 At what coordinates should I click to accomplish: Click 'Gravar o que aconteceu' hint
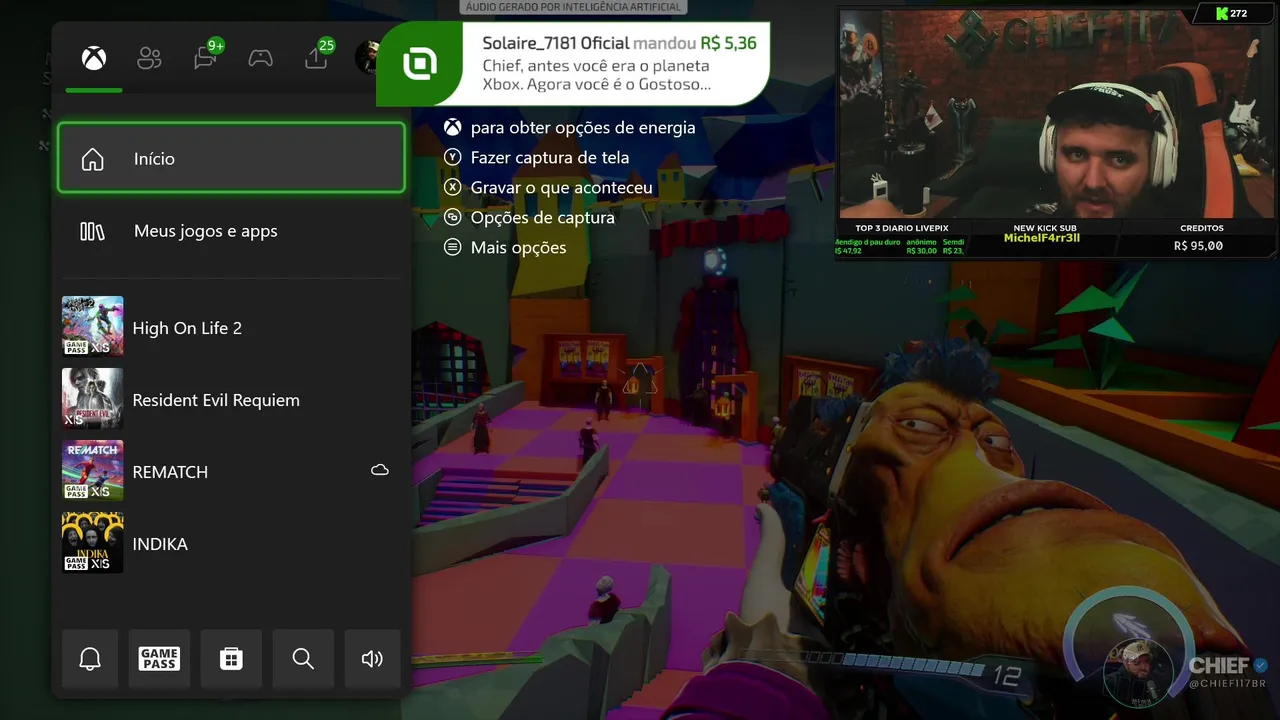pos(562,188)
